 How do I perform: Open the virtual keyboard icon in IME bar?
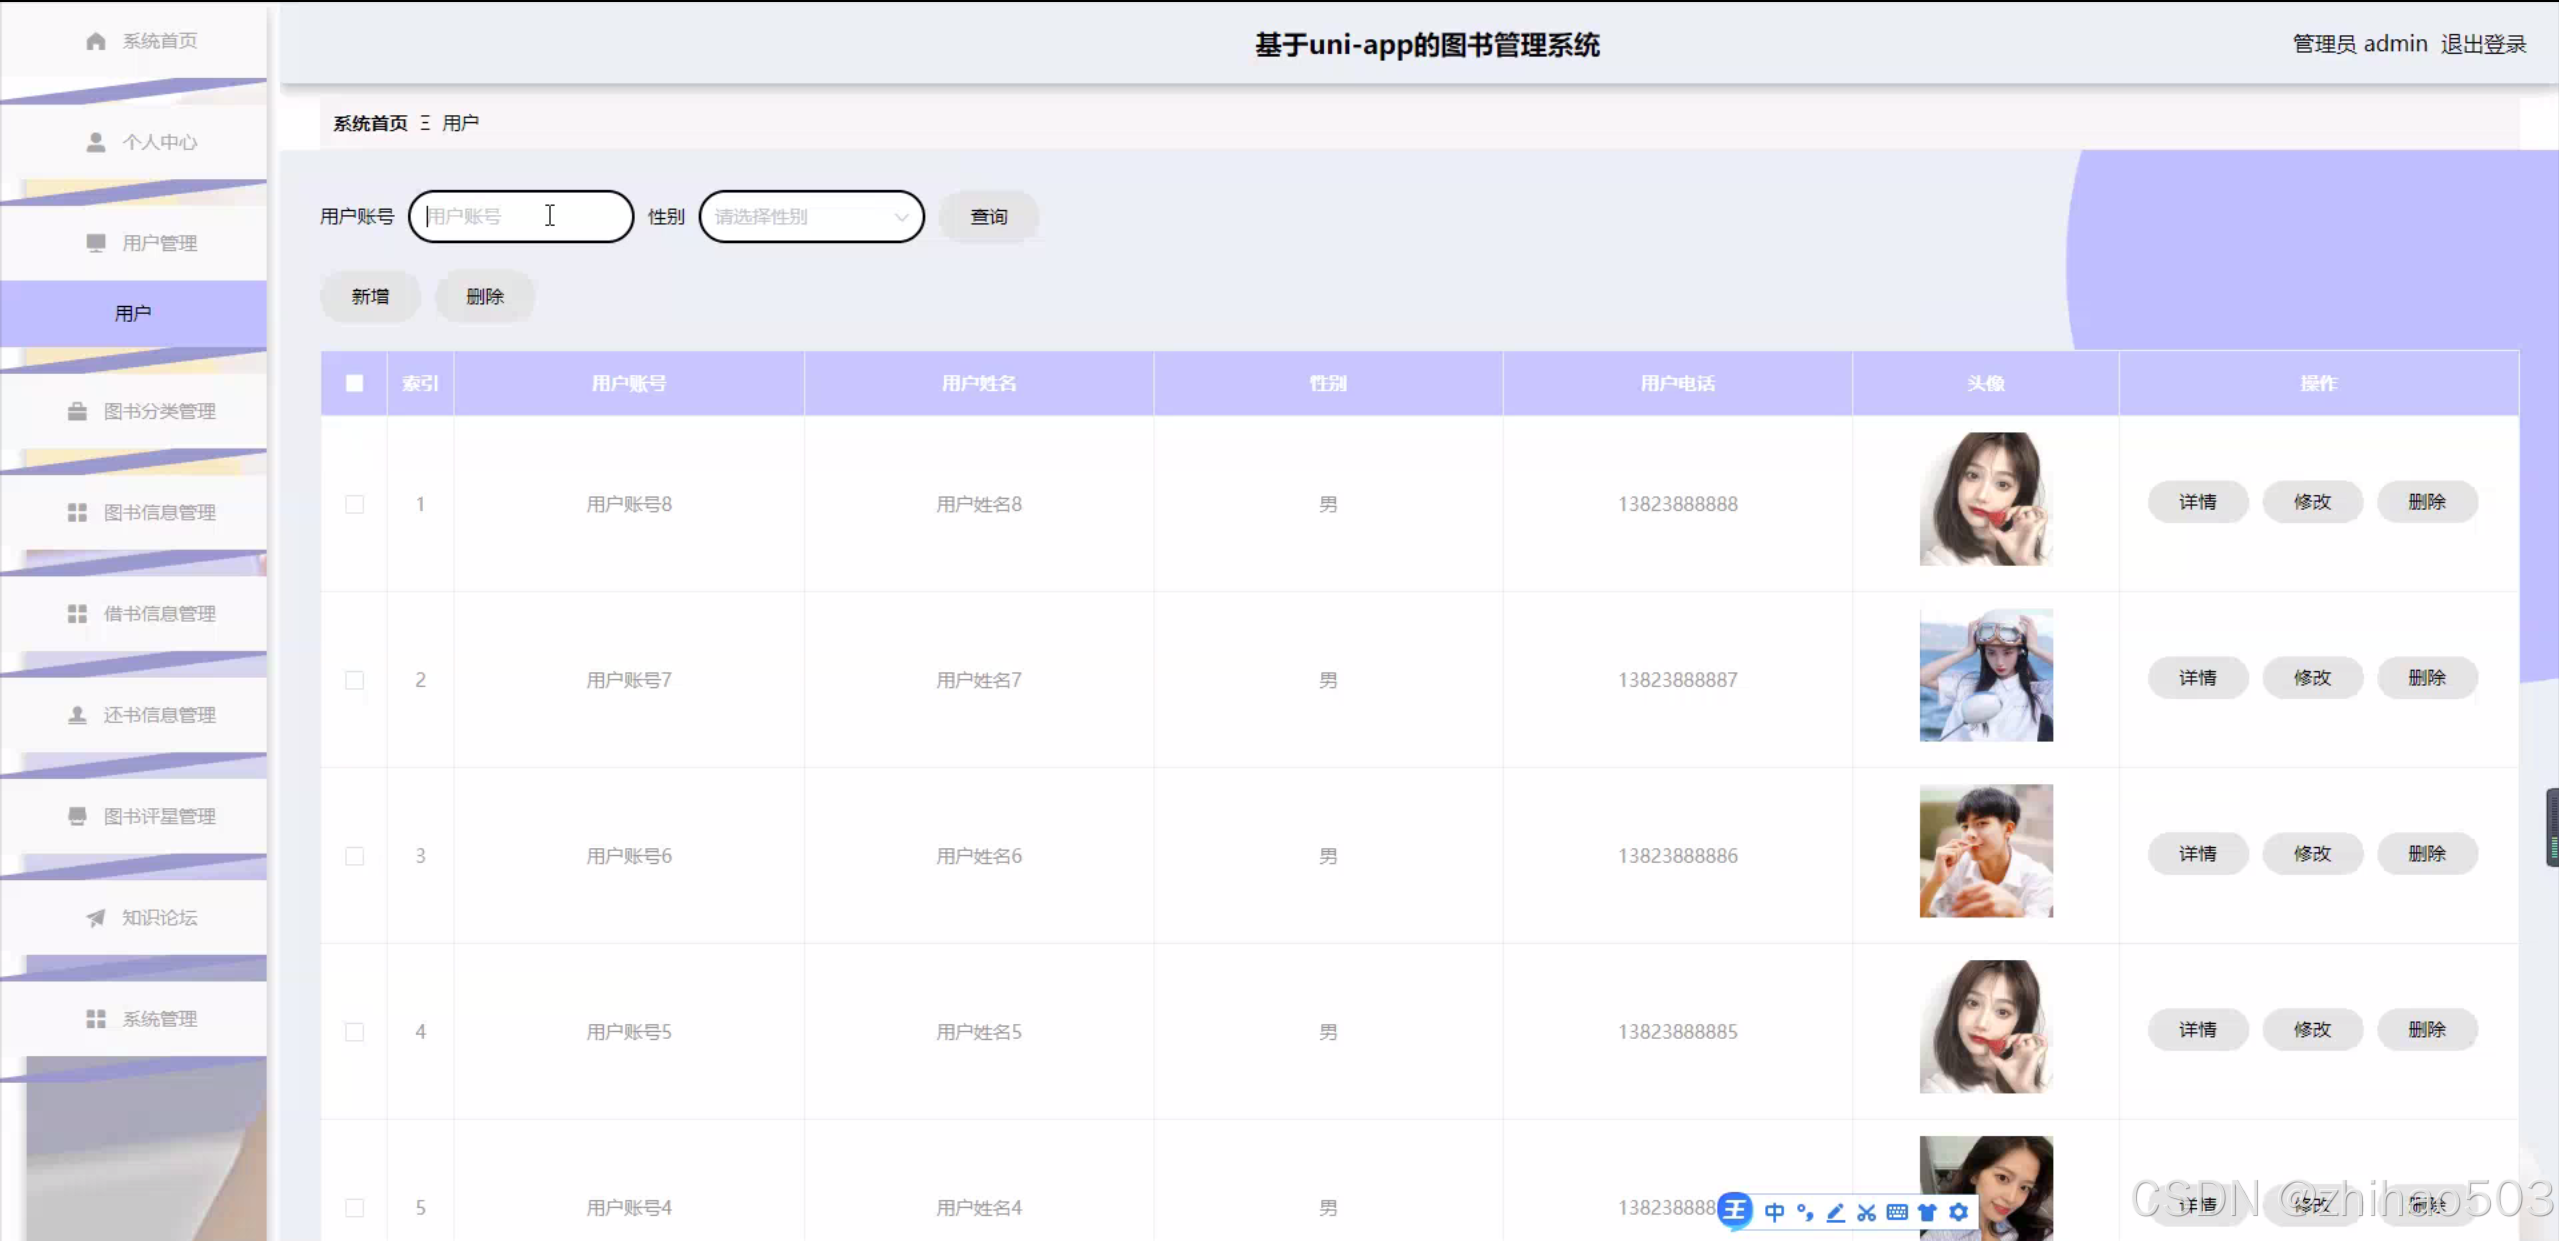[x=1897, y=1211]
